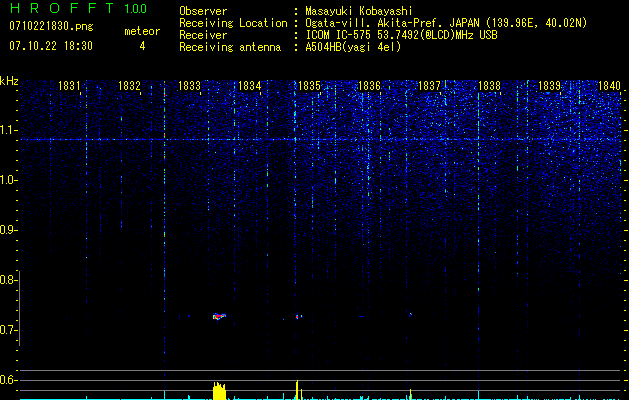Click the 1.1 frequency axis label
This screenshot has height=400, width=629.
[8, 130]
